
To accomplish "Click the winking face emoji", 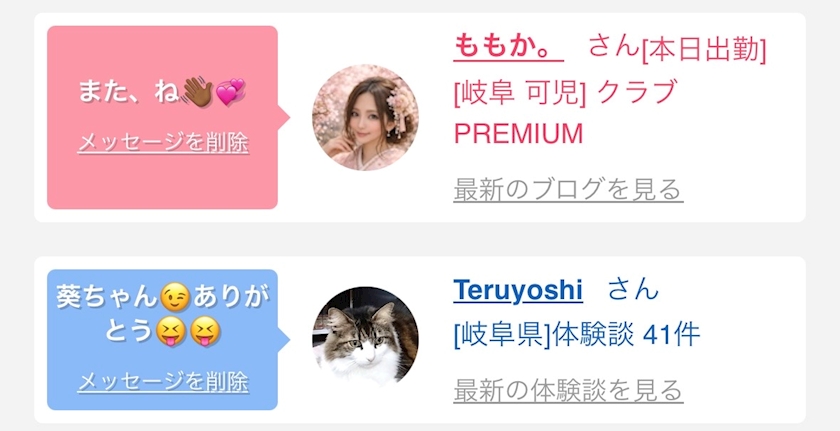I will coord(175,300).
